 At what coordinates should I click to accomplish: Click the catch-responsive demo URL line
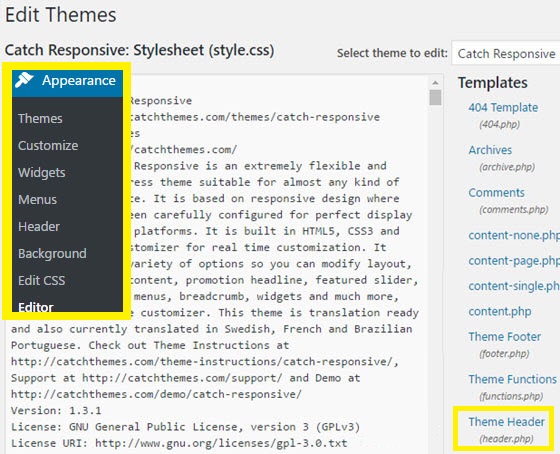tap(156, 394)
